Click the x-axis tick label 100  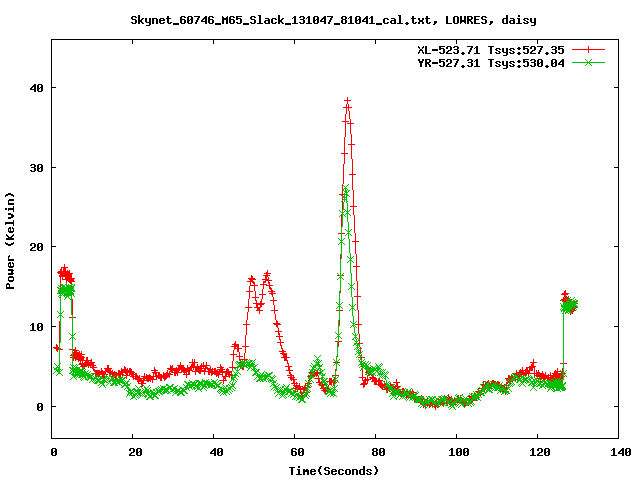pos(459,452)
